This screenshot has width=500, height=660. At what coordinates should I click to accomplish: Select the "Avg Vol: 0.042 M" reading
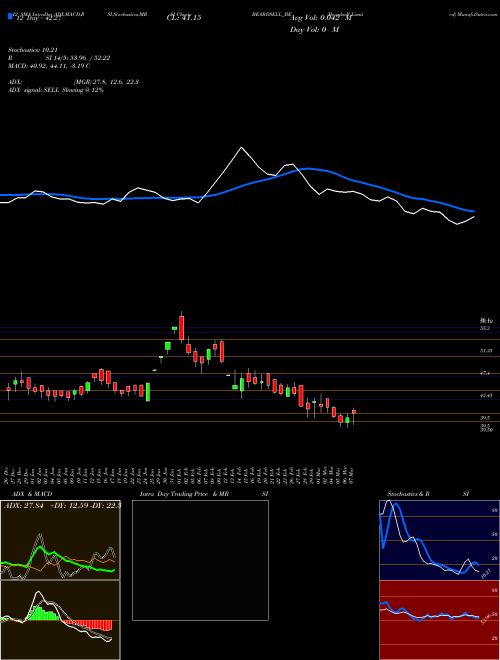tap(322, 18)
